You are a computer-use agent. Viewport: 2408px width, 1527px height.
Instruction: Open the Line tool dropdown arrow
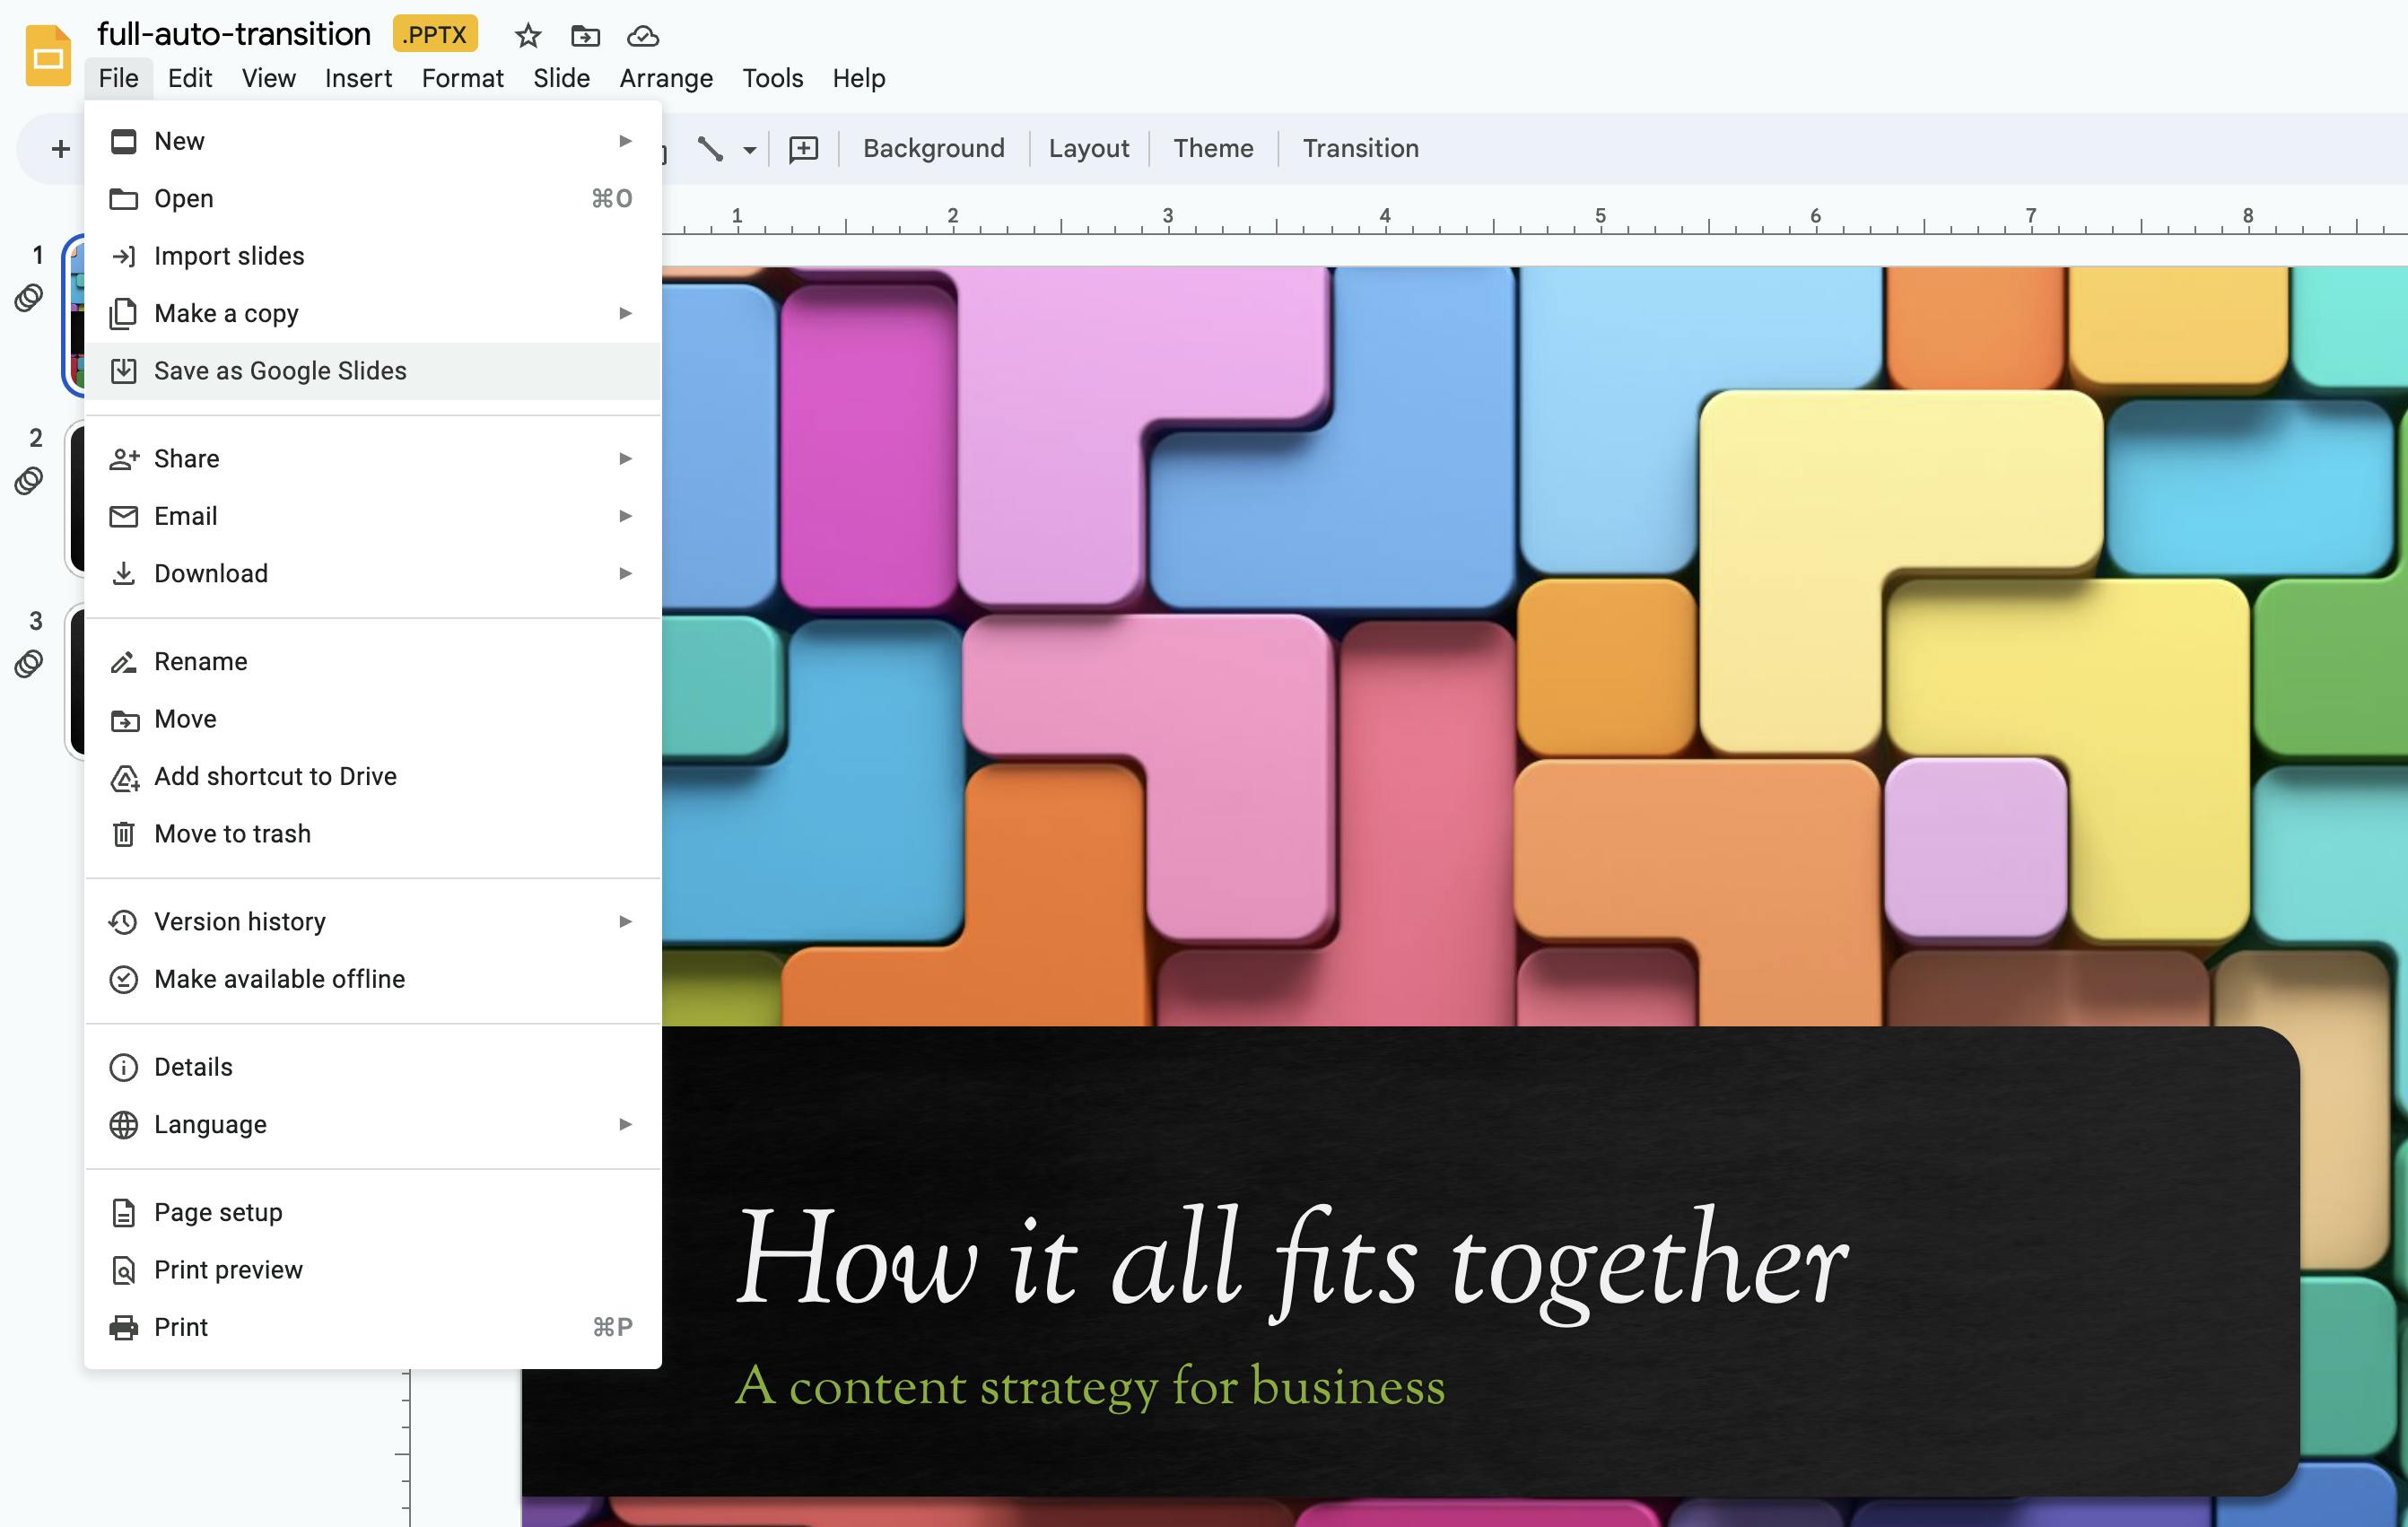[x=748, y=148]
